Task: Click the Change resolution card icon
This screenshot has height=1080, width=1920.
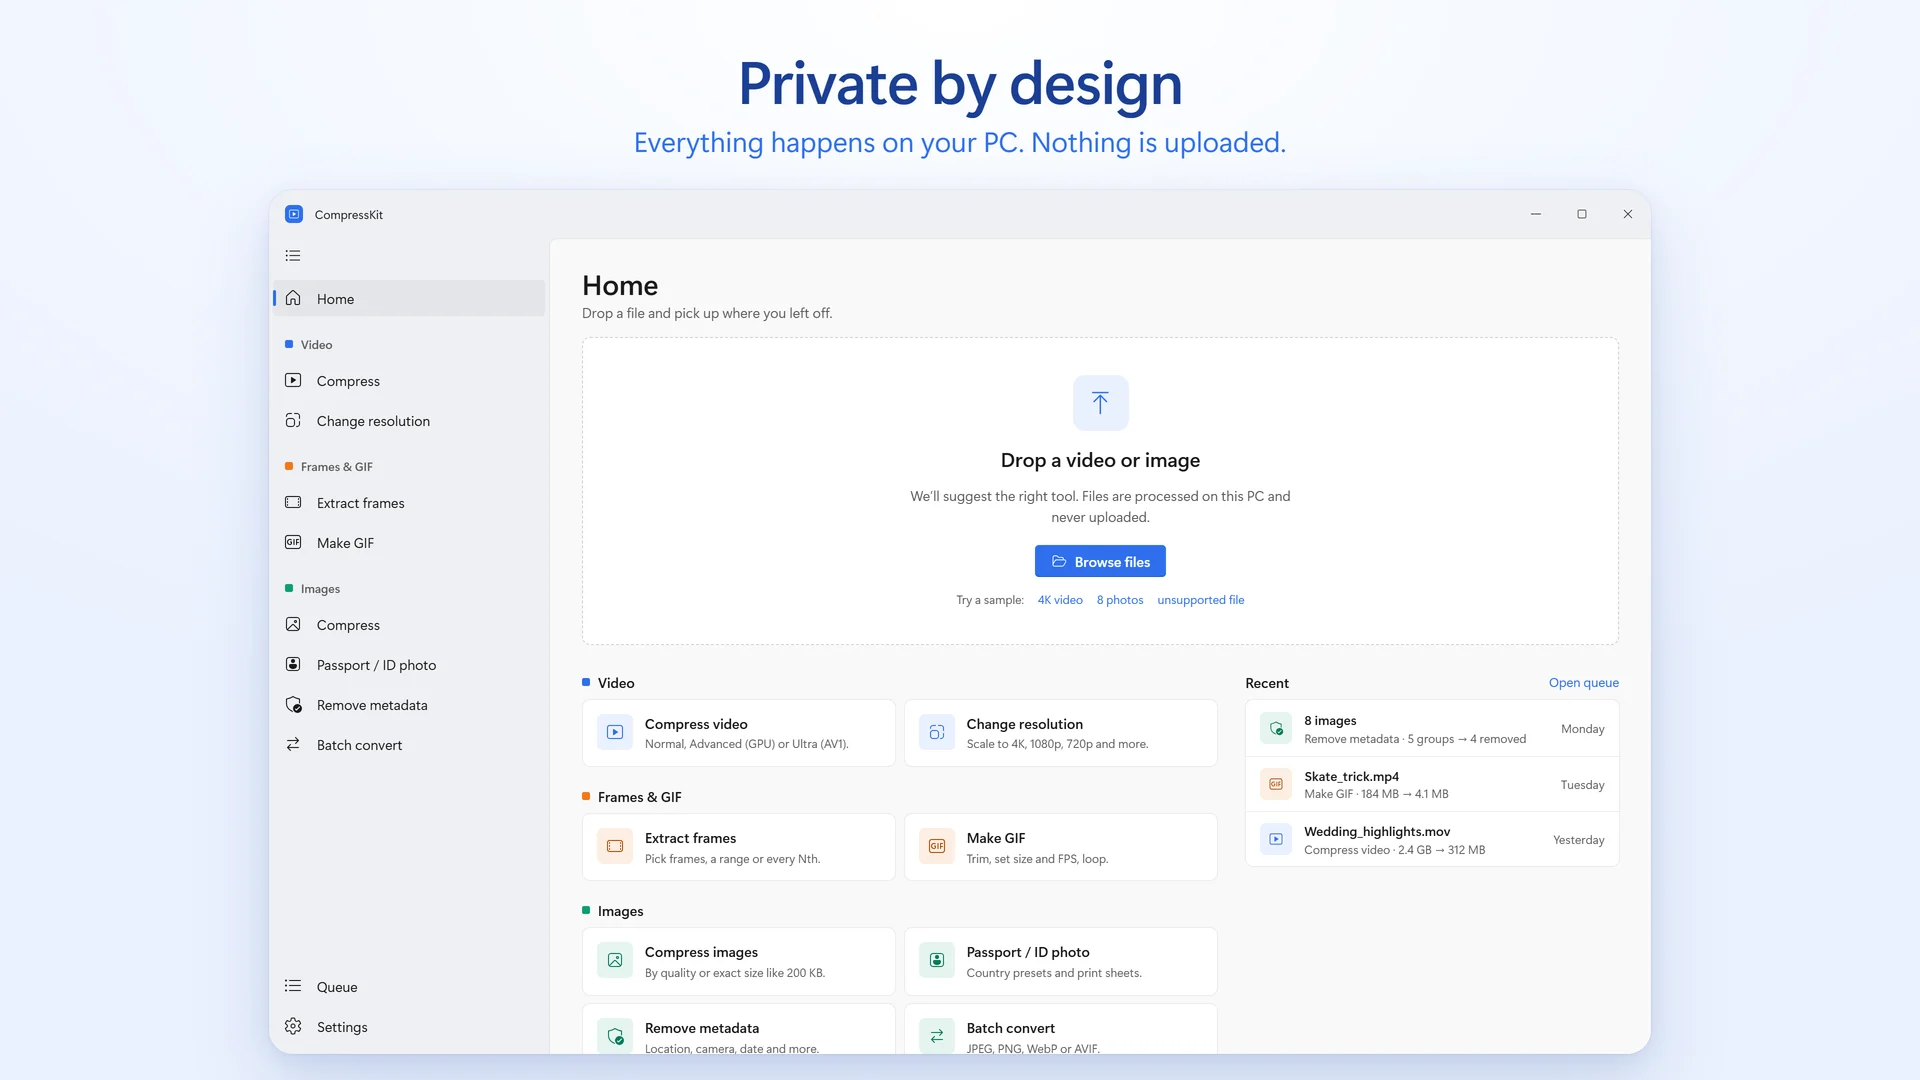Action: coord(937,732)
